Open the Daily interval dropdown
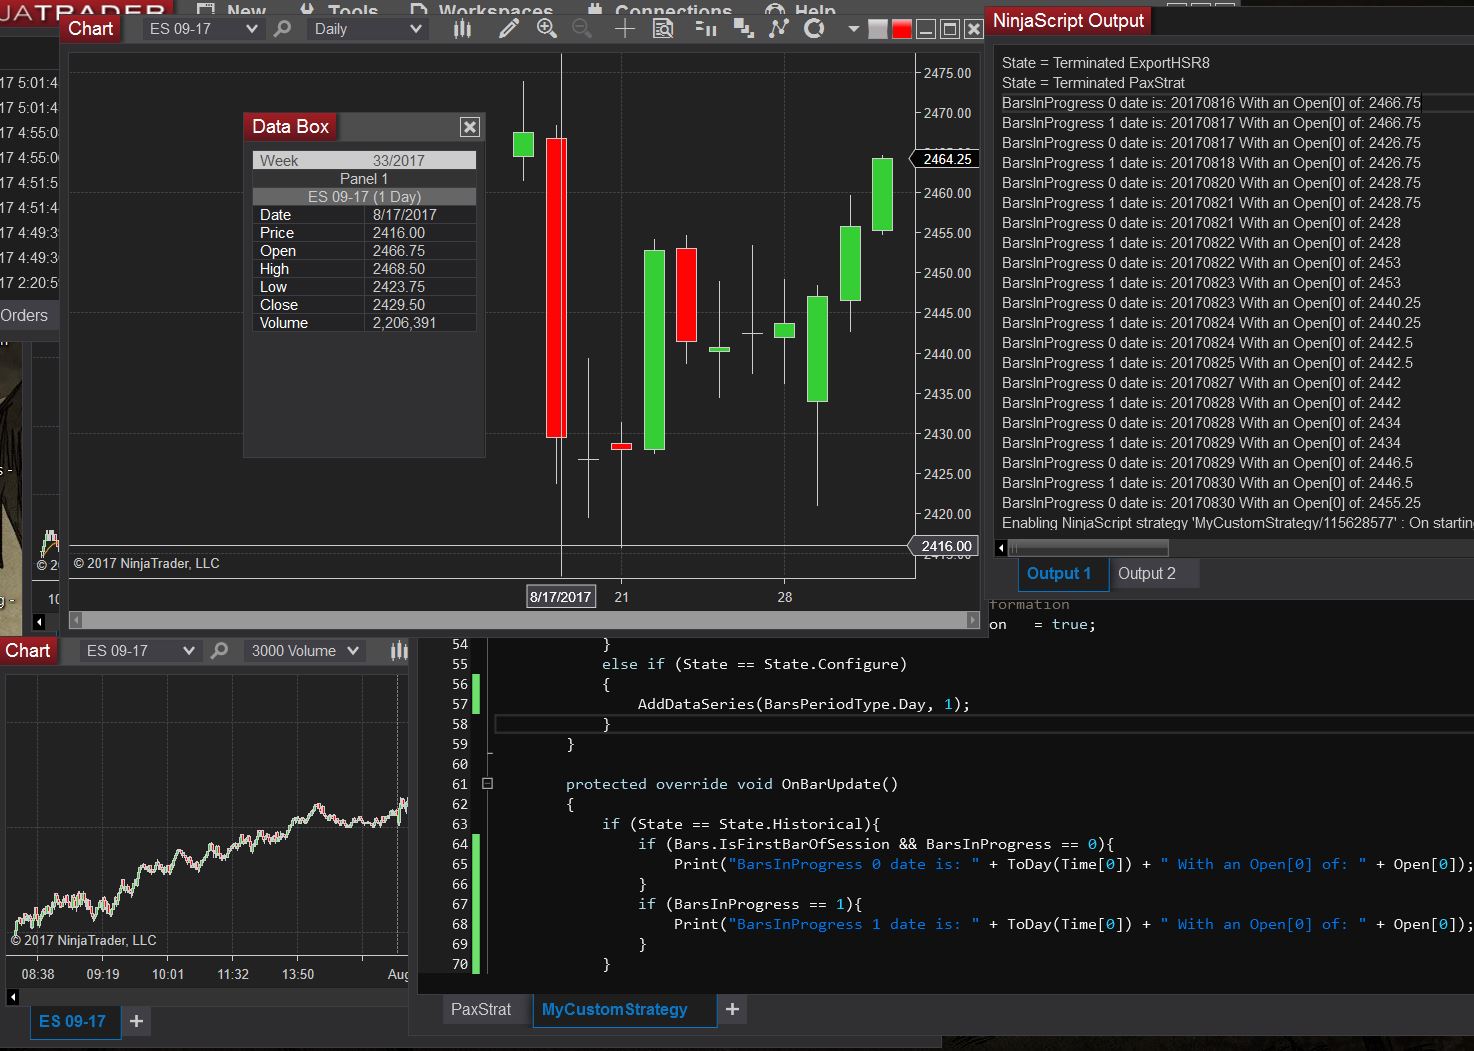This screenshot has width=1474, height=1051. click(x=368, y=29)
